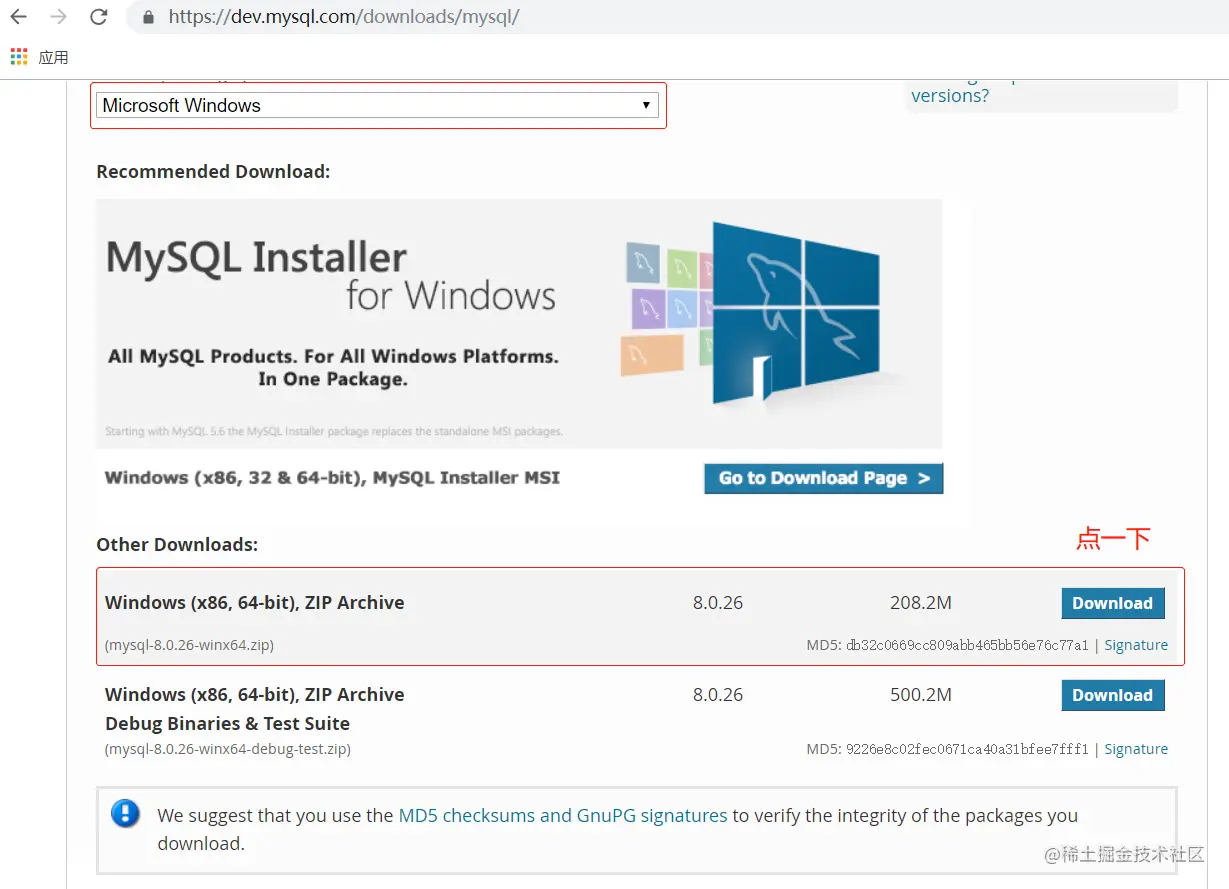The image size is (1229, 889).
Task: Click the Windows (x86, 32 & 64-bit), MySQL Installer MSI text
Action: (x=332, y=478)
